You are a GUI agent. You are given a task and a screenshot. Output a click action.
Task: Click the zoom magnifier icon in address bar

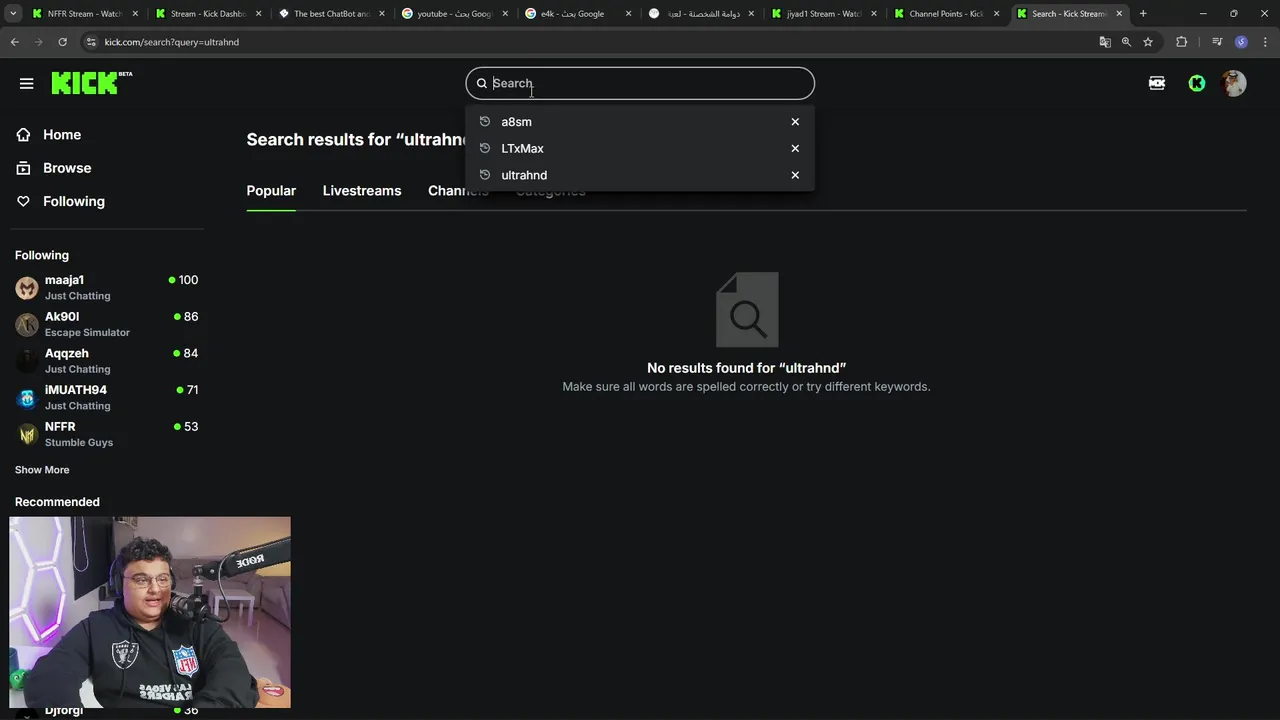[1126, 42]
